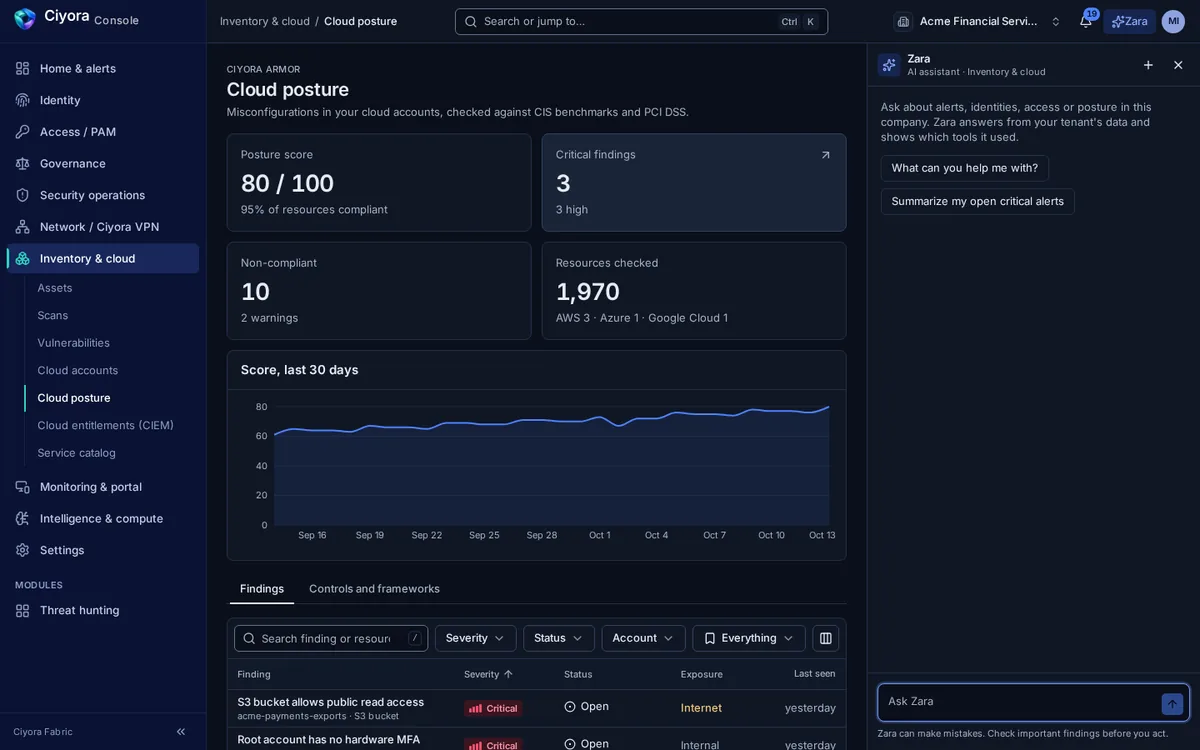Image resolution: width=1200 pixels, height=750 pixels.
Task: Open the Resources checked card
Action: pos(694,291)
